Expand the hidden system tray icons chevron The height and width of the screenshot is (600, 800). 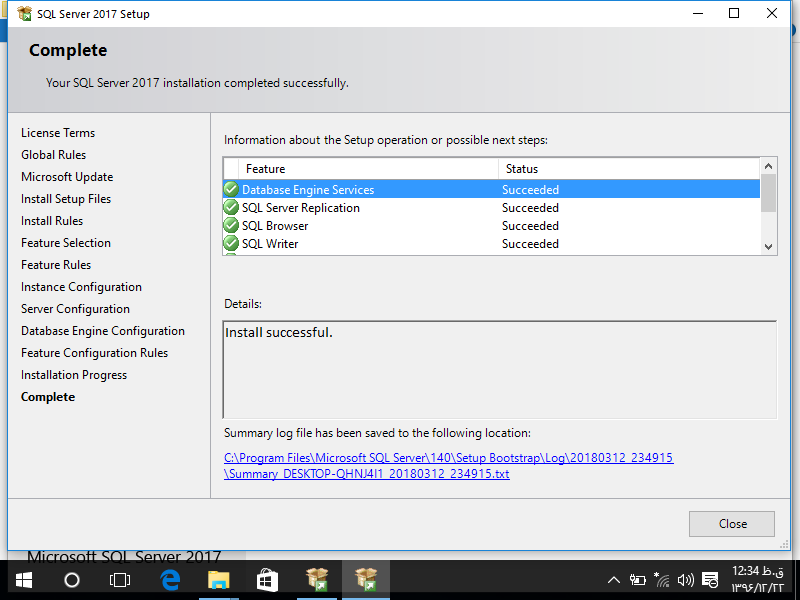[613, 579]
